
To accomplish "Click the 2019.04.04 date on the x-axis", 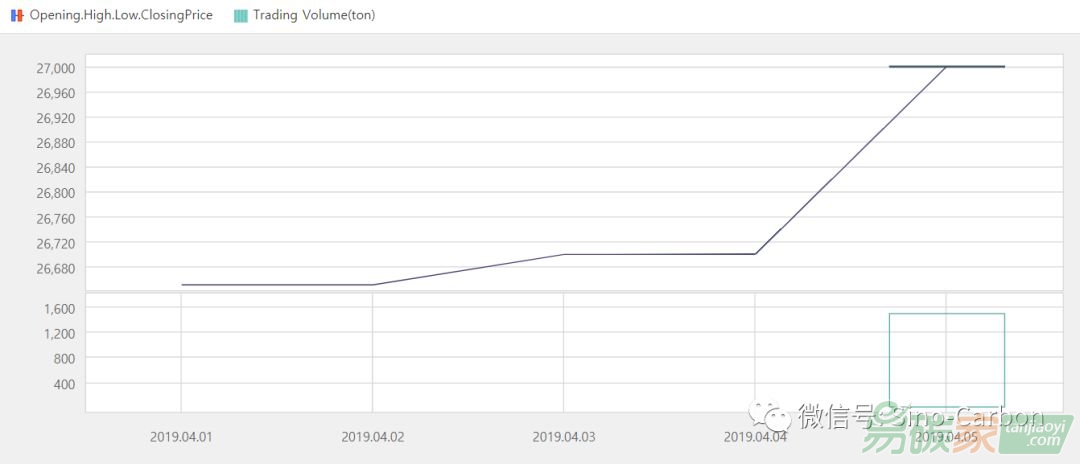I will click(x=755, y=437).
